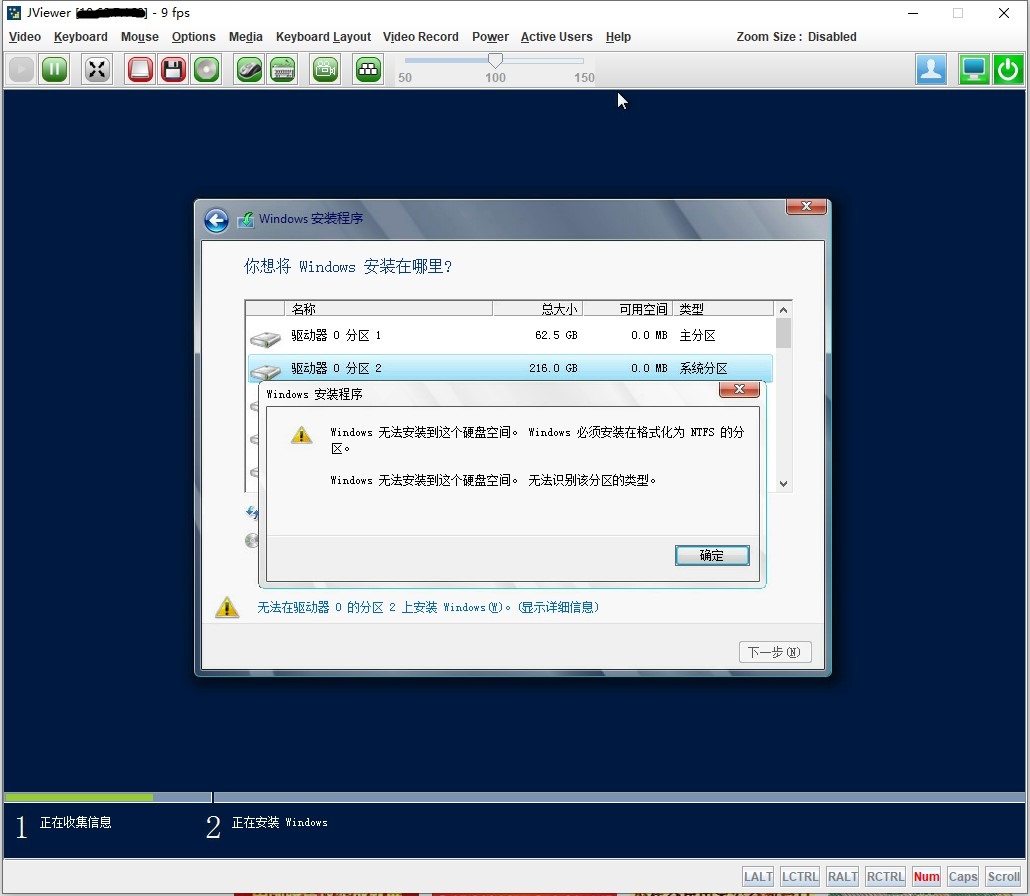Open the Media menu
1030x896 pixels.
(x=246, y=37)
